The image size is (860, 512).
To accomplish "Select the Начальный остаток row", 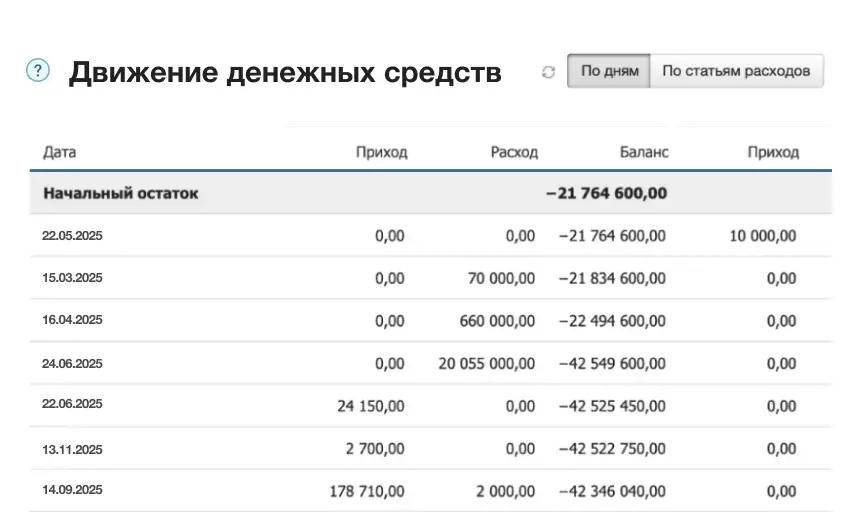I will pos(431,193).
